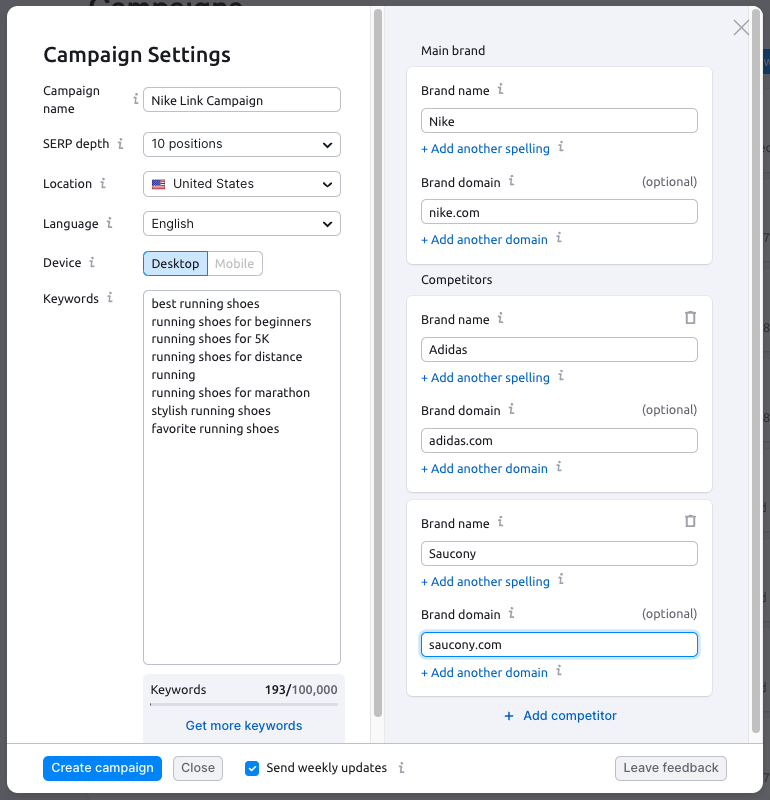Click info icon next to Nike Brand name

point(501,89)
